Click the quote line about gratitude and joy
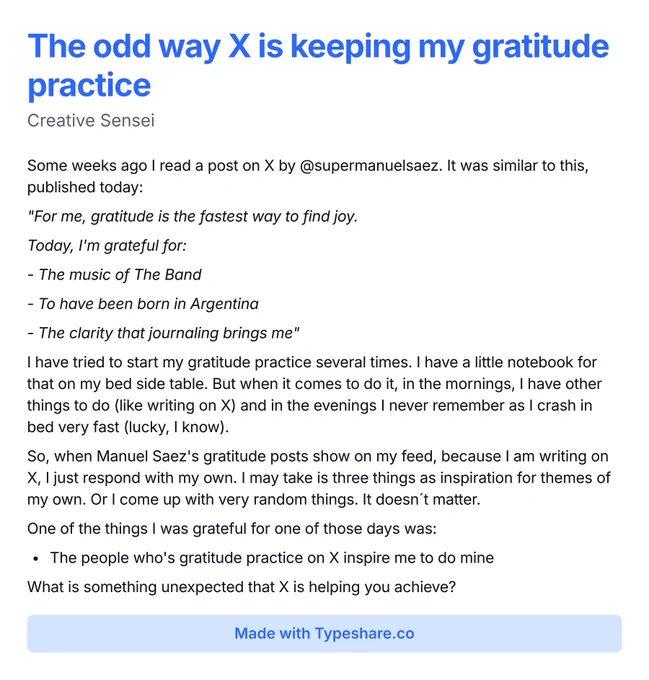 pyautogui.click(x=192, y=216)
